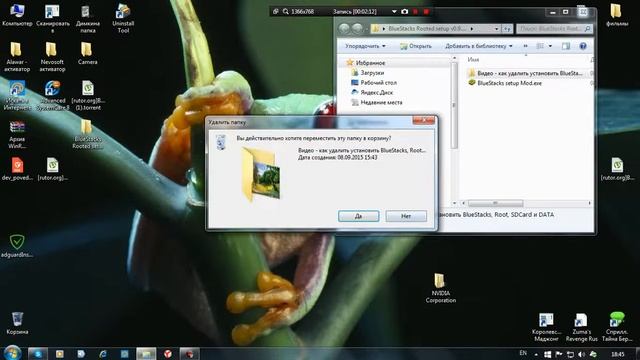This screenshot has height=360, width=640.
Task: Select Nevosoft активатор desktop folder
Action: [x=52, y=57]
